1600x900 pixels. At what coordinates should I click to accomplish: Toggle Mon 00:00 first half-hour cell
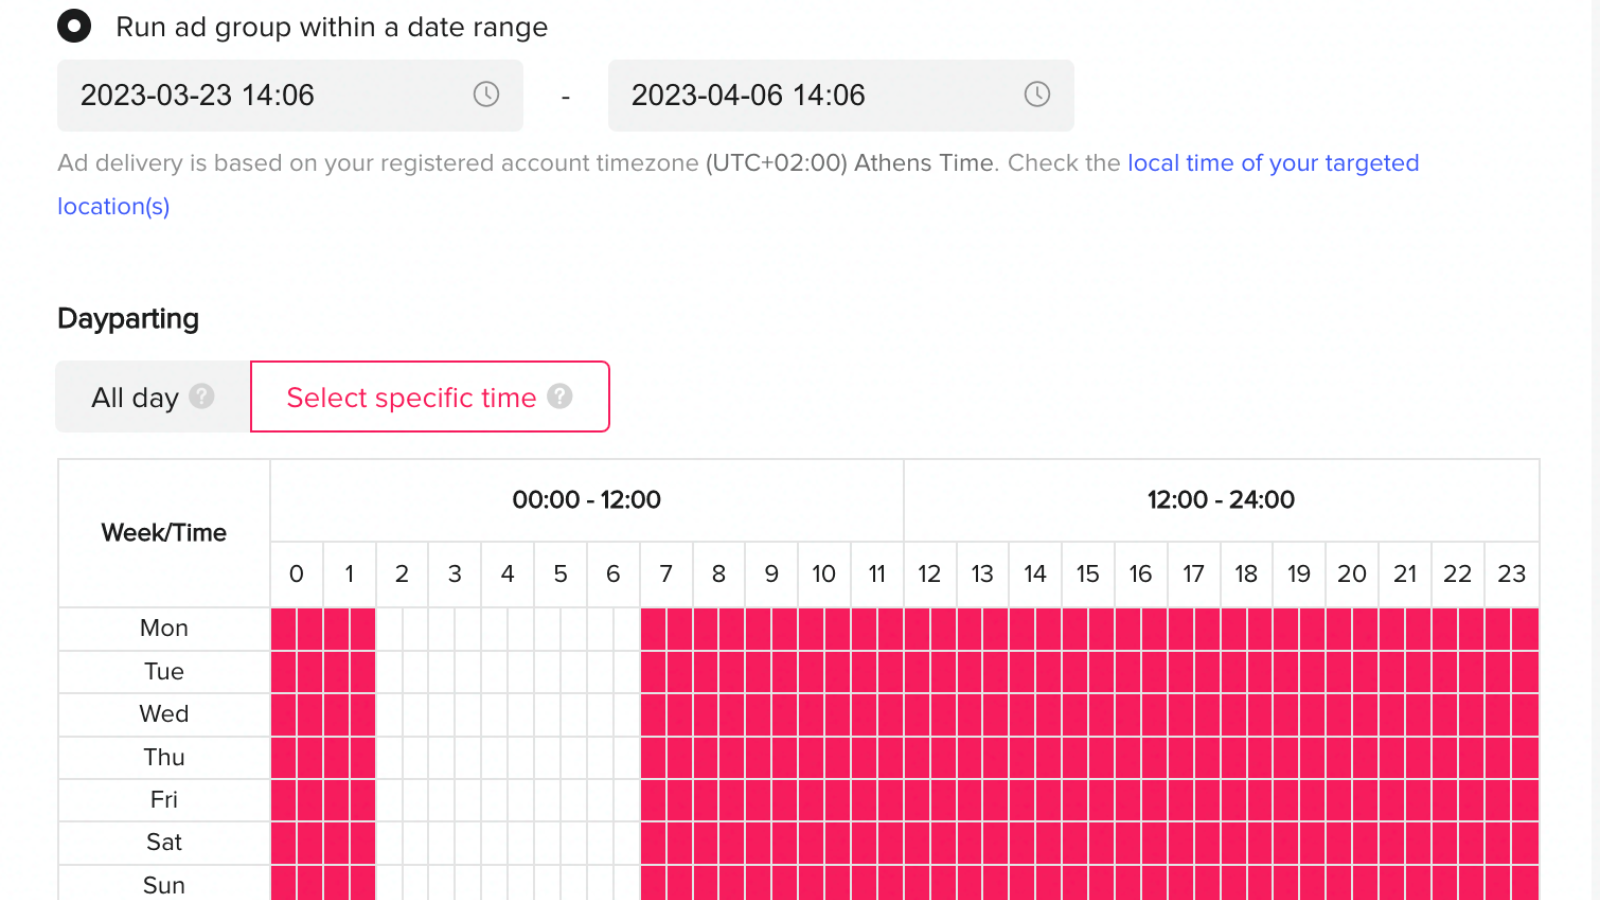point(284,629)
